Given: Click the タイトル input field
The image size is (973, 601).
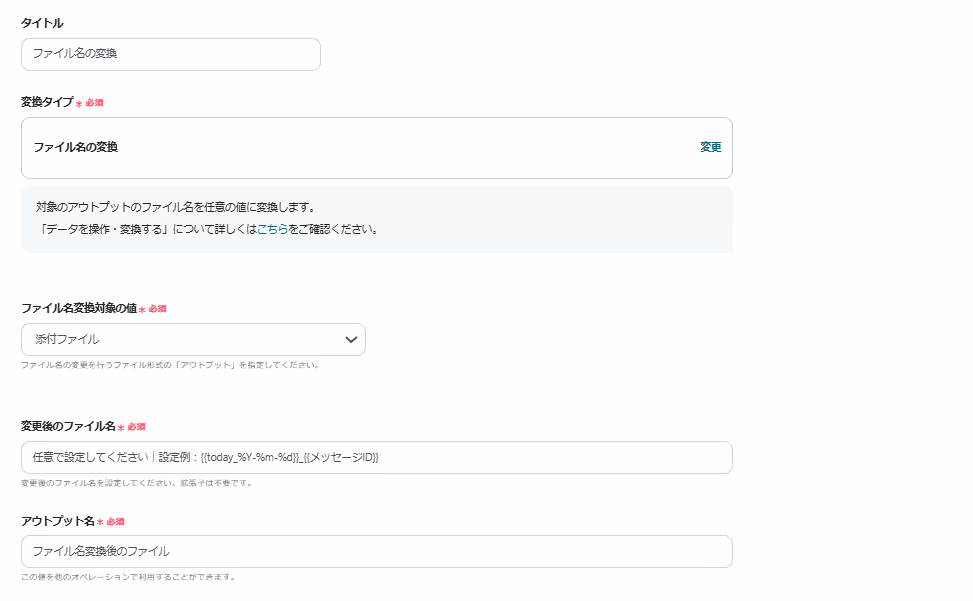Looking at the screenshot, I should [171, 55].
